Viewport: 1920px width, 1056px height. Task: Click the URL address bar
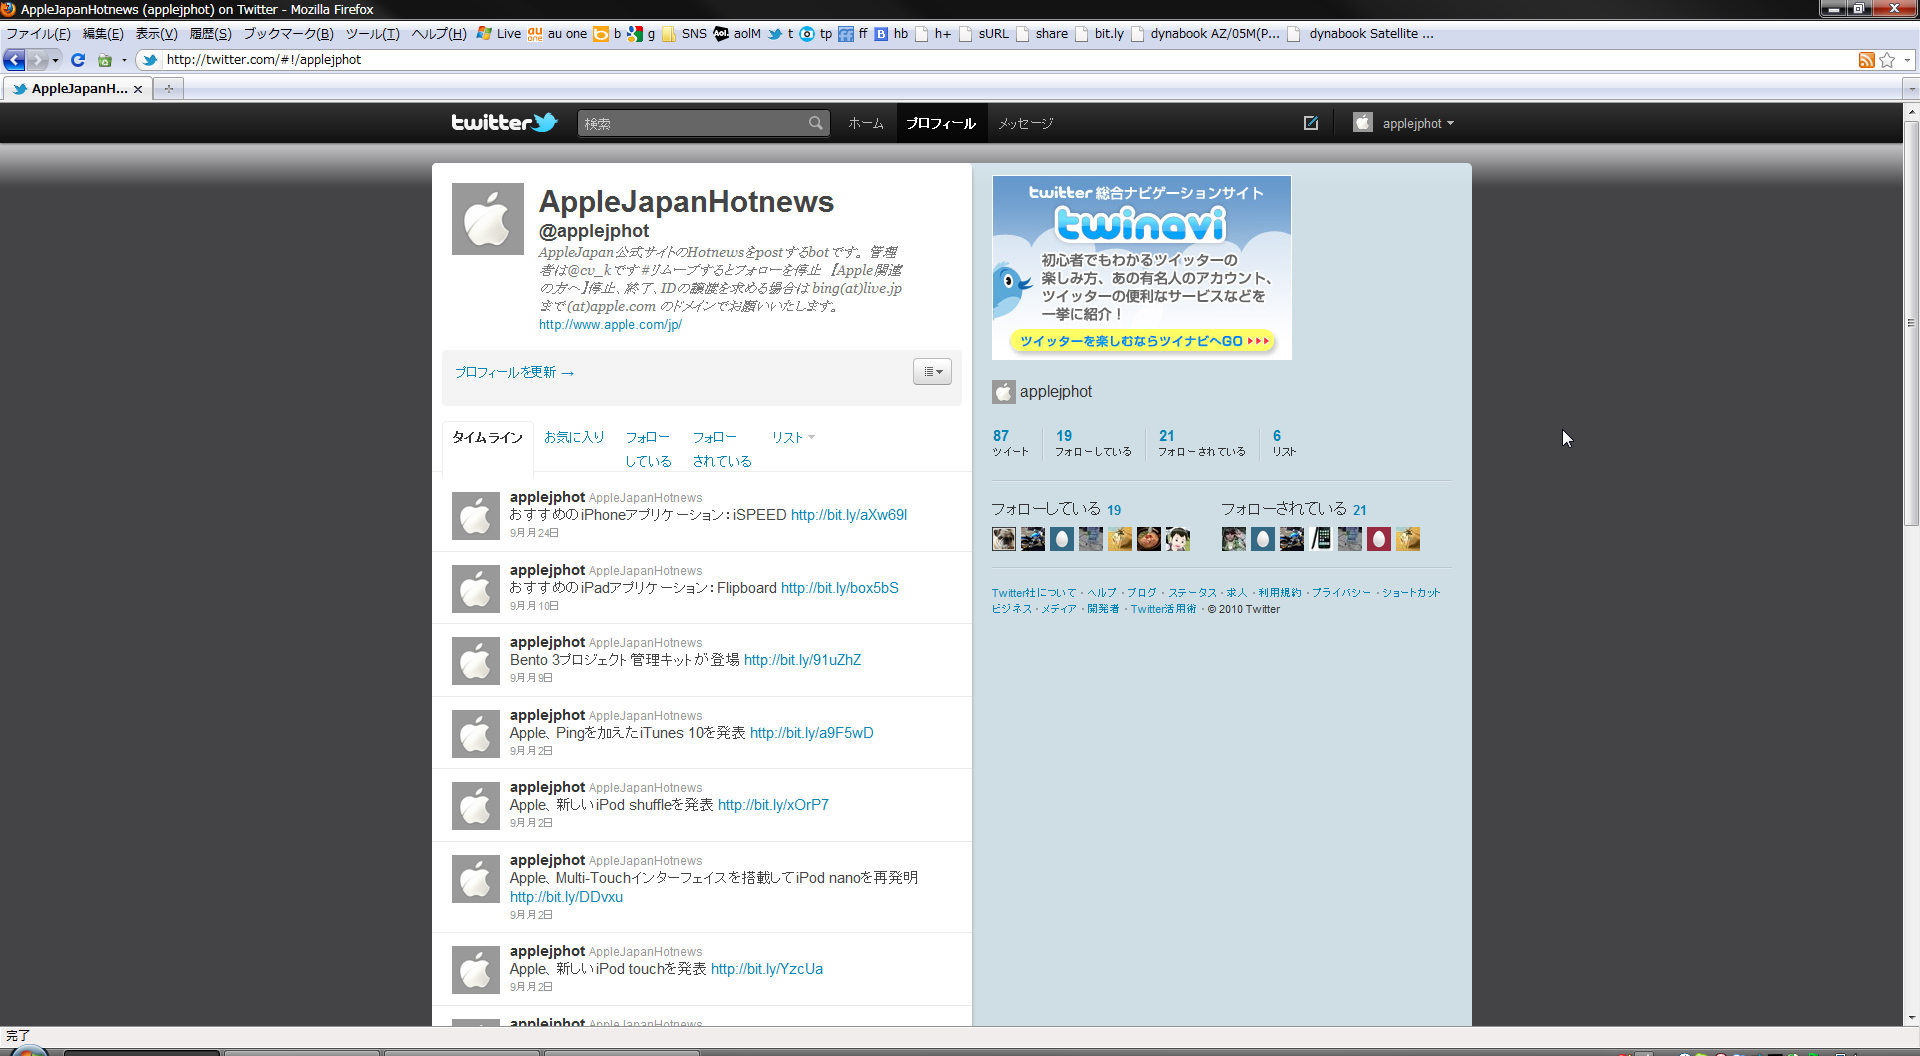point(1000,60)
